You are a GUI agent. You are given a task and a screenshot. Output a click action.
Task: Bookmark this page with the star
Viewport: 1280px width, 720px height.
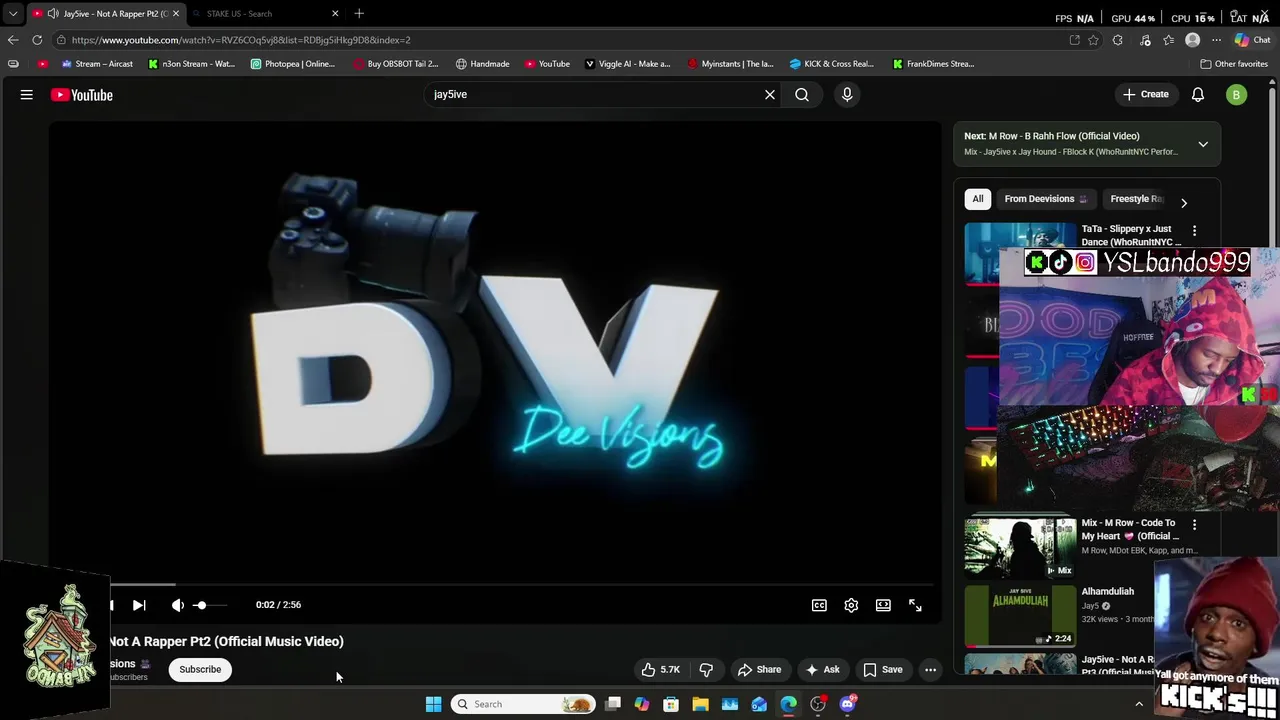[x=1093, y=40]
